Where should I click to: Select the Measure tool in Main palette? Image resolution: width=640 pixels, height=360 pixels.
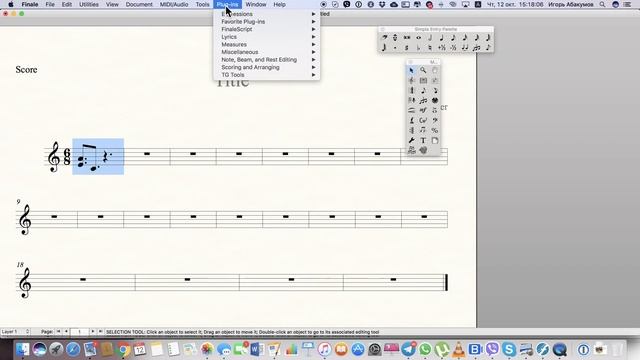click(423, 80)
